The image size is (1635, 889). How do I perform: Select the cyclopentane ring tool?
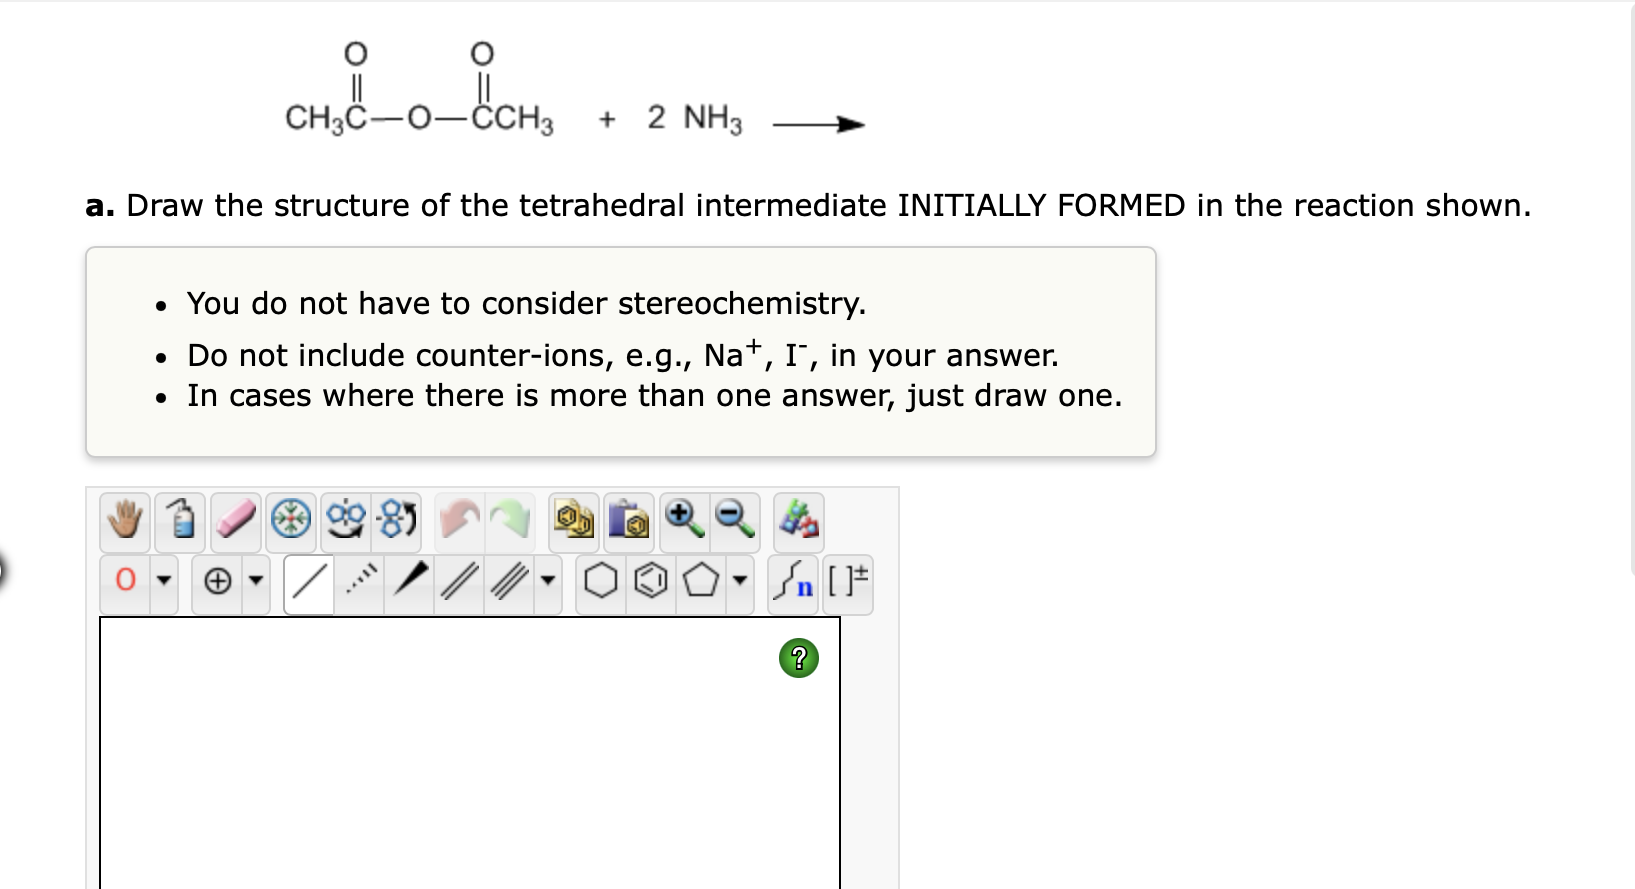click(700, 582)
